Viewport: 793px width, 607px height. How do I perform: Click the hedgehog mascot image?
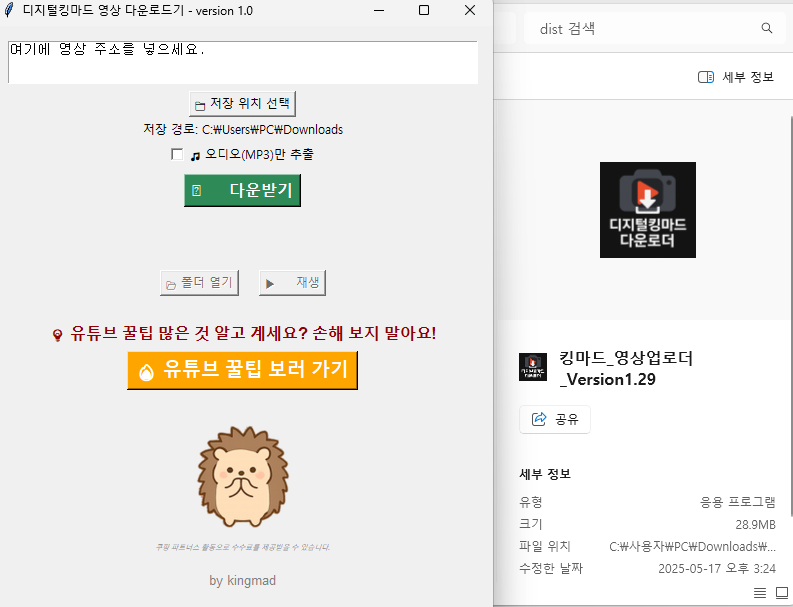[243, 476]
